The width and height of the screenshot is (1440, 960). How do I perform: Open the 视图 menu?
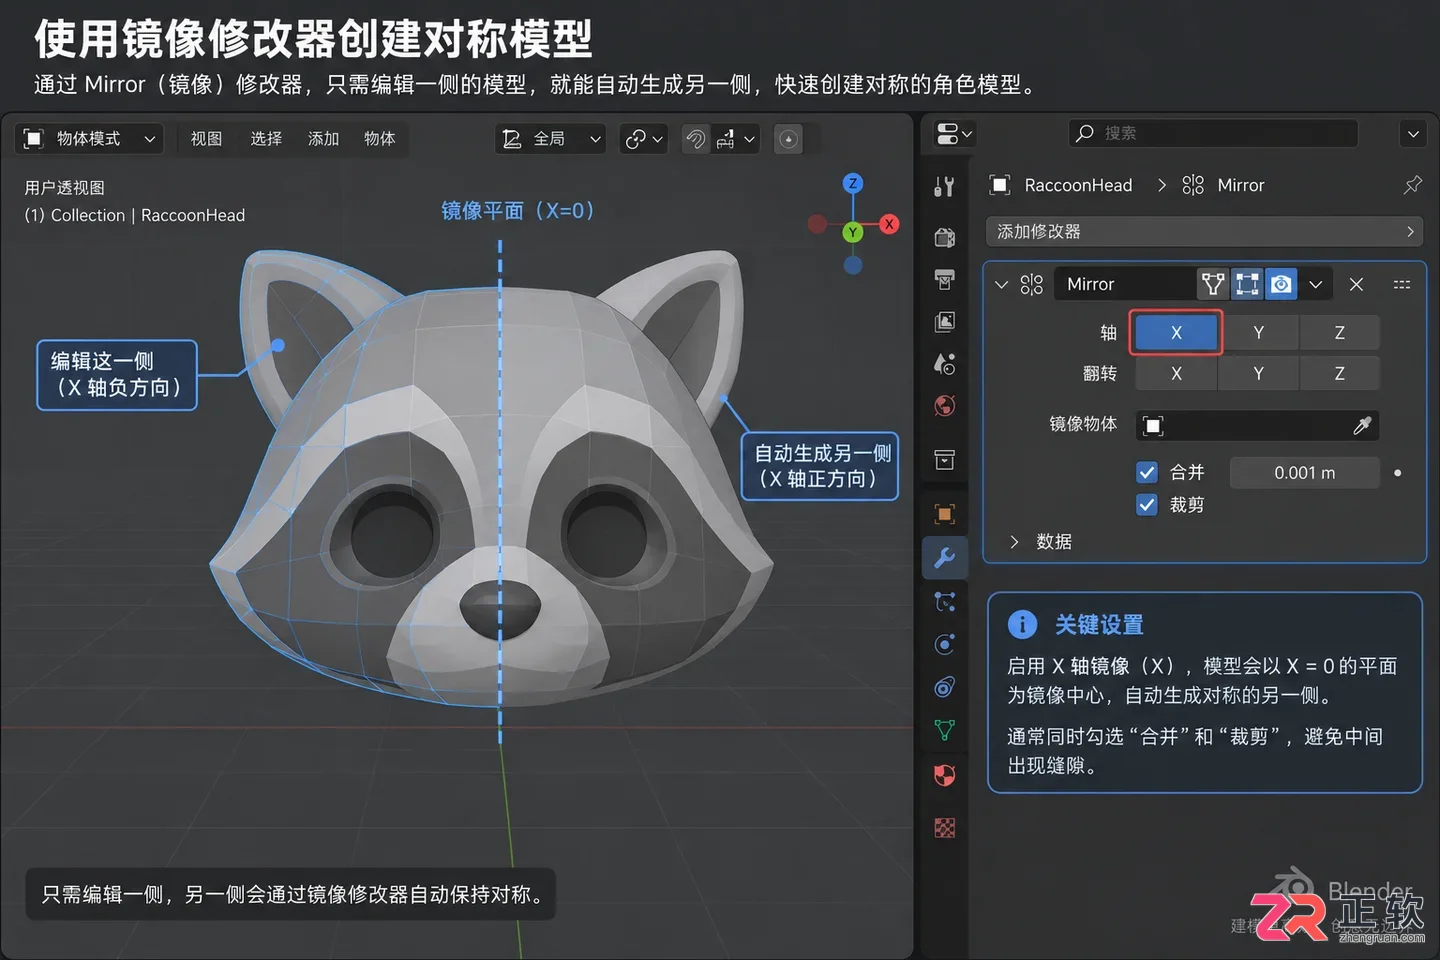click(206, 139)
